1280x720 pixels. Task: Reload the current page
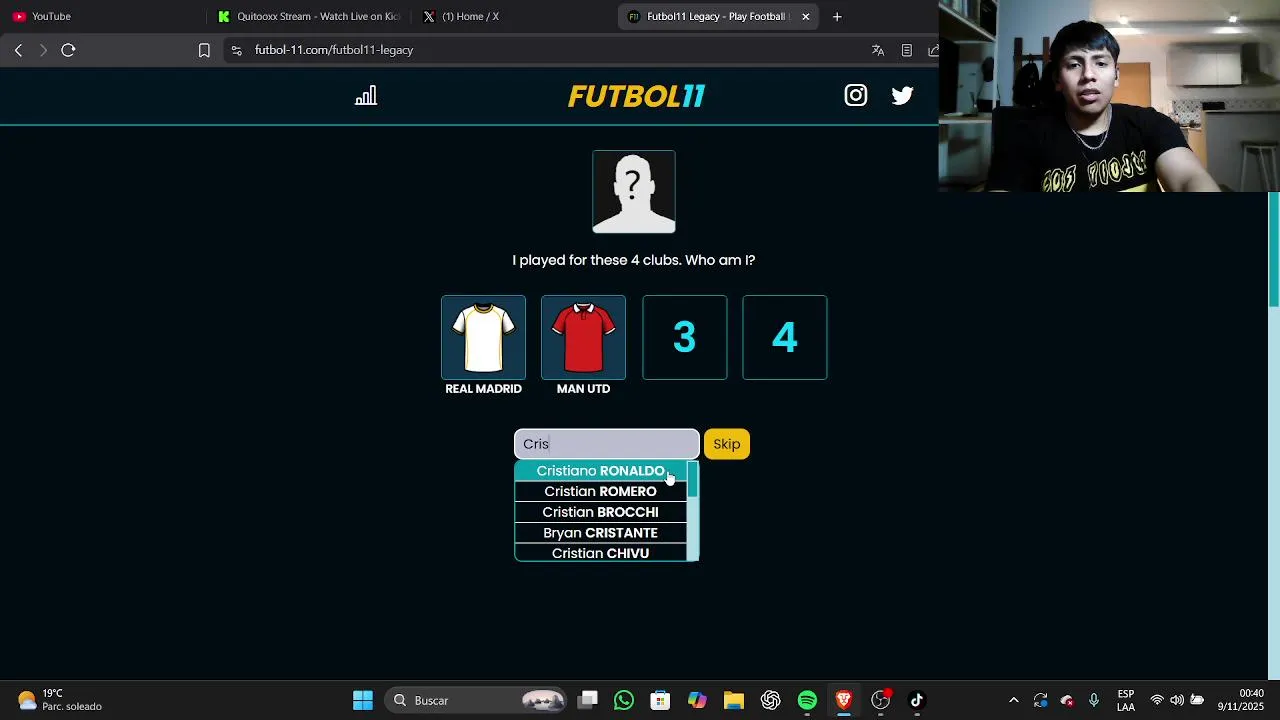click(68, 50)
